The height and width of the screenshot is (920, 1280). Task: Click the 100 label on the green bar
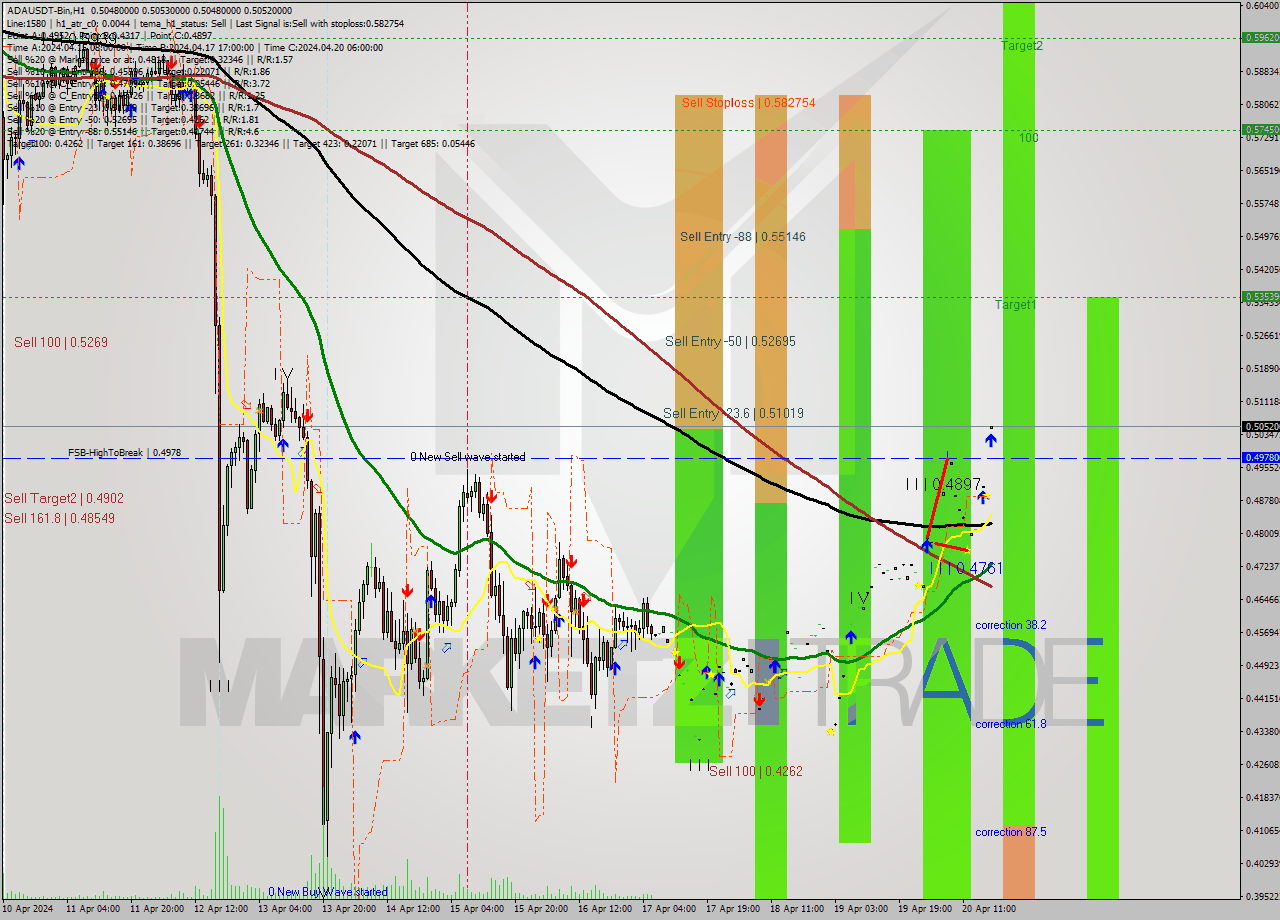pyautogui.click(x=1028, y=138)
